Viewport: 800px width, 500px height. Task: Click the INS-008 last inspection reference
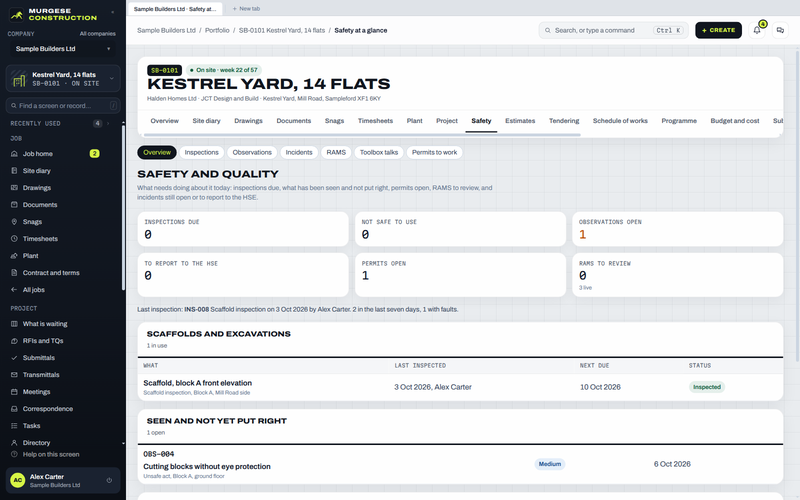196,309
